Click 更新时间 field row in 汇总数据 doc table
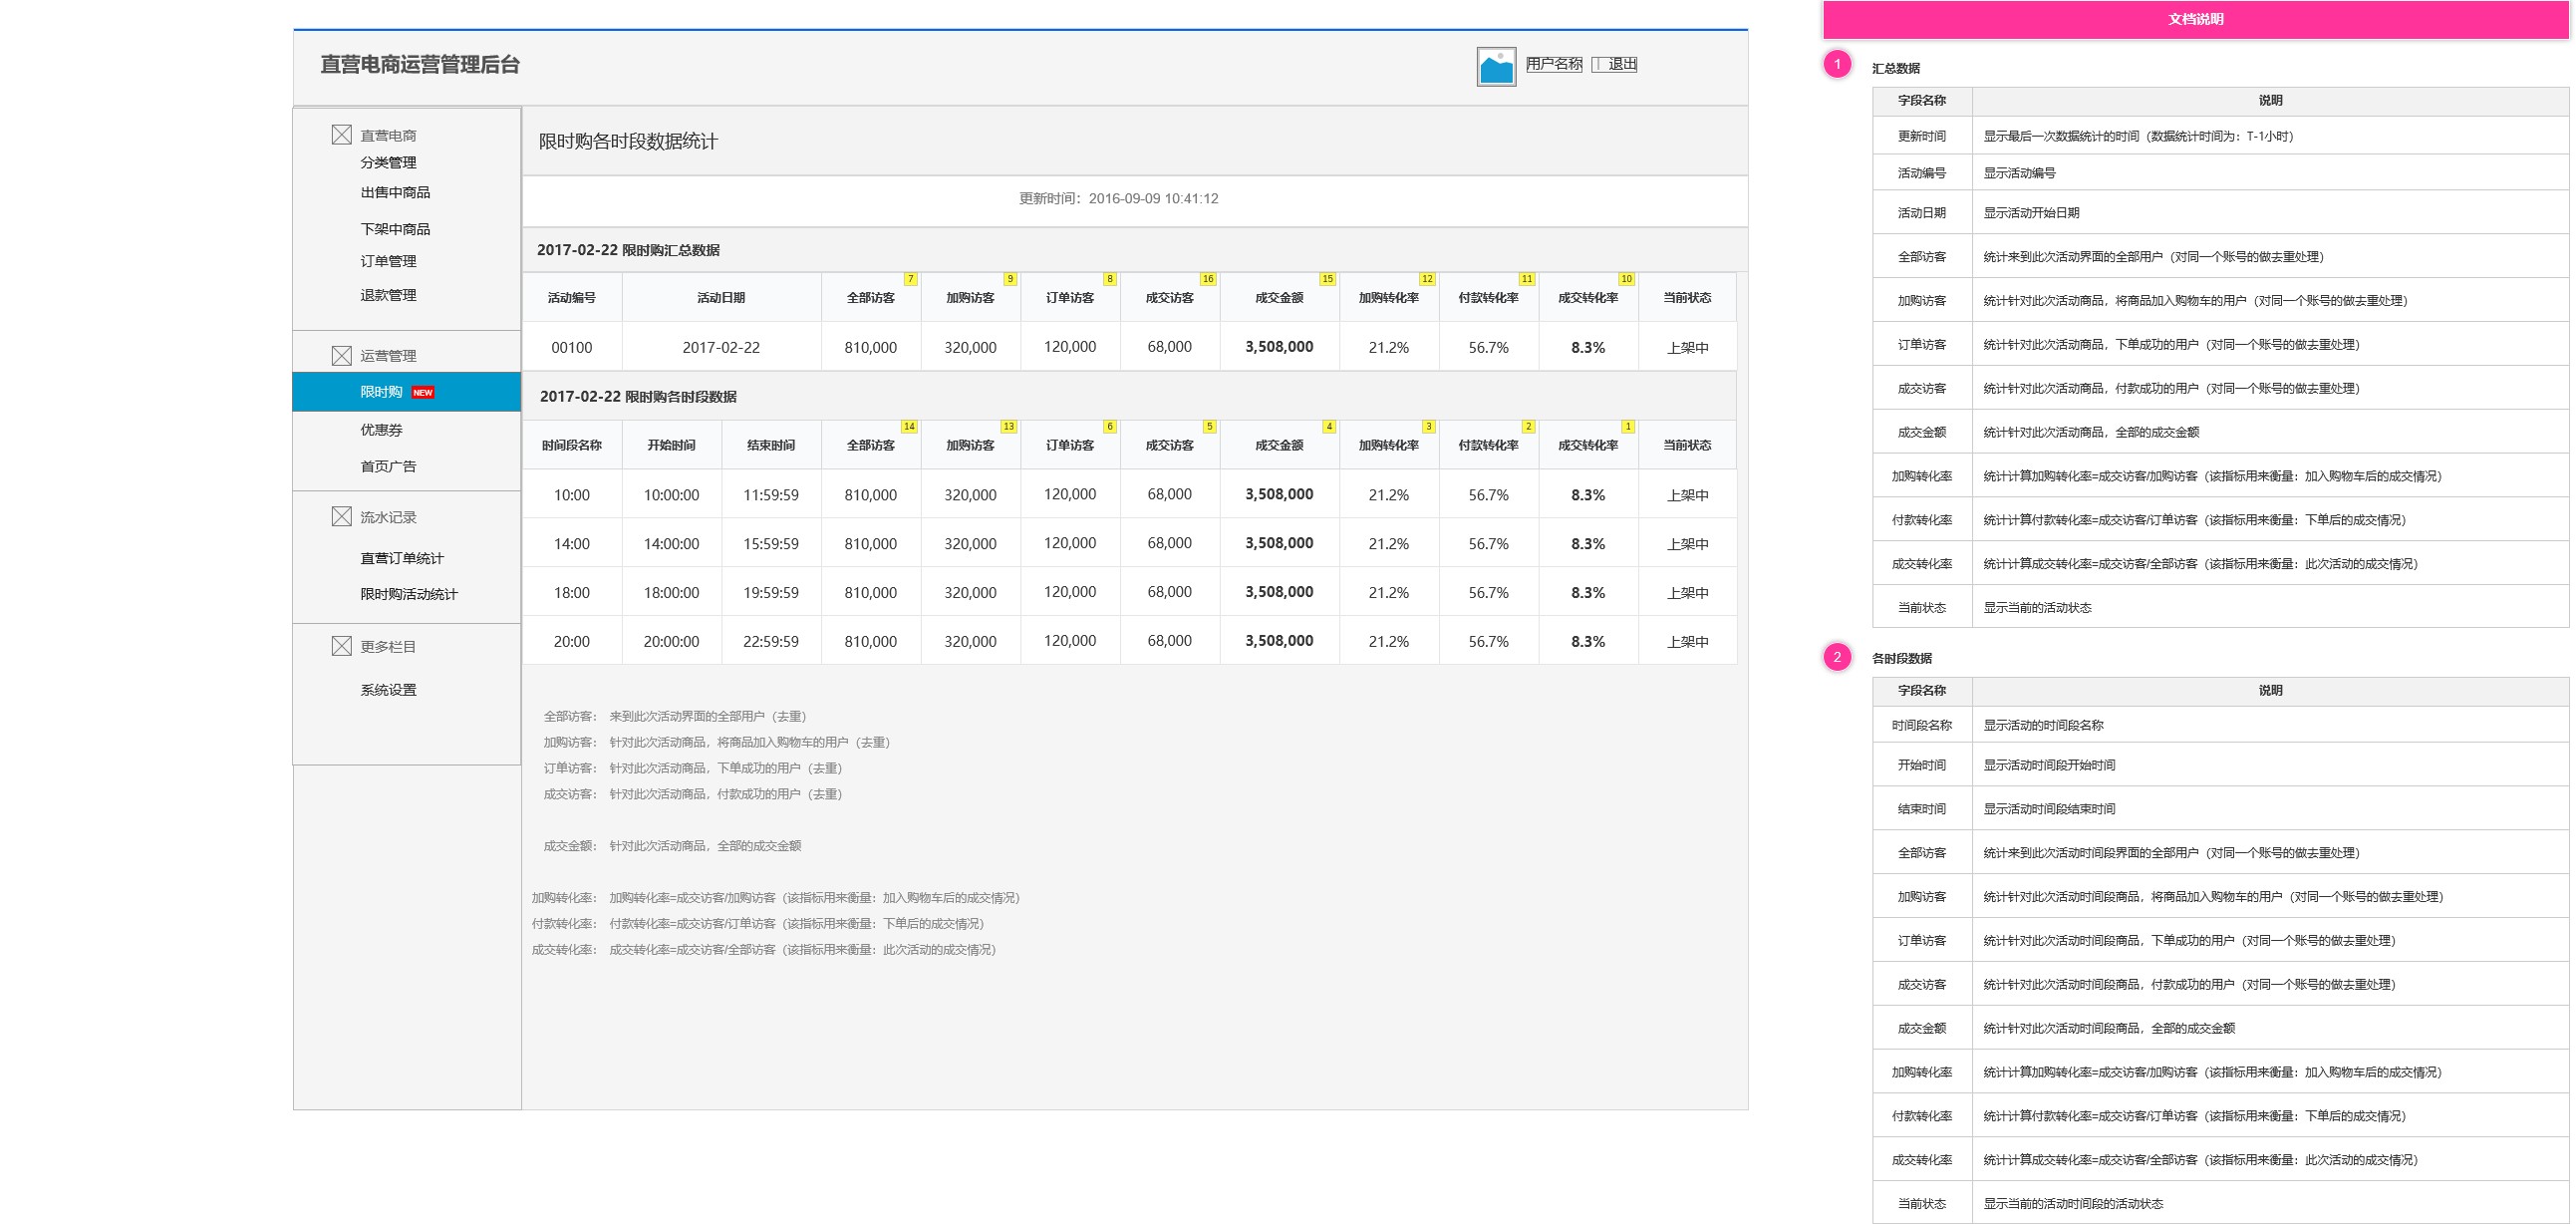 (x=2220, y=136)
